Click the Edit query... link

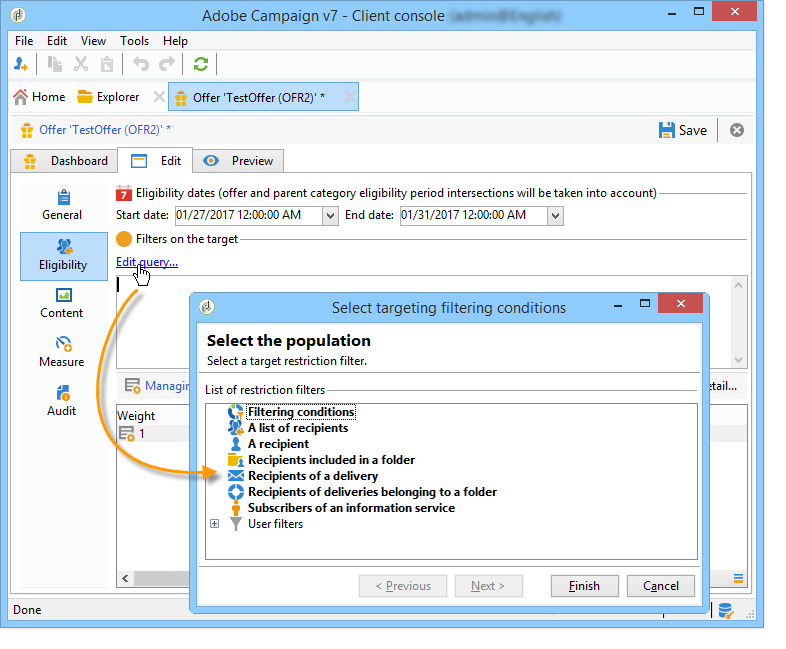pyautogui.click(x=147, y=262)
